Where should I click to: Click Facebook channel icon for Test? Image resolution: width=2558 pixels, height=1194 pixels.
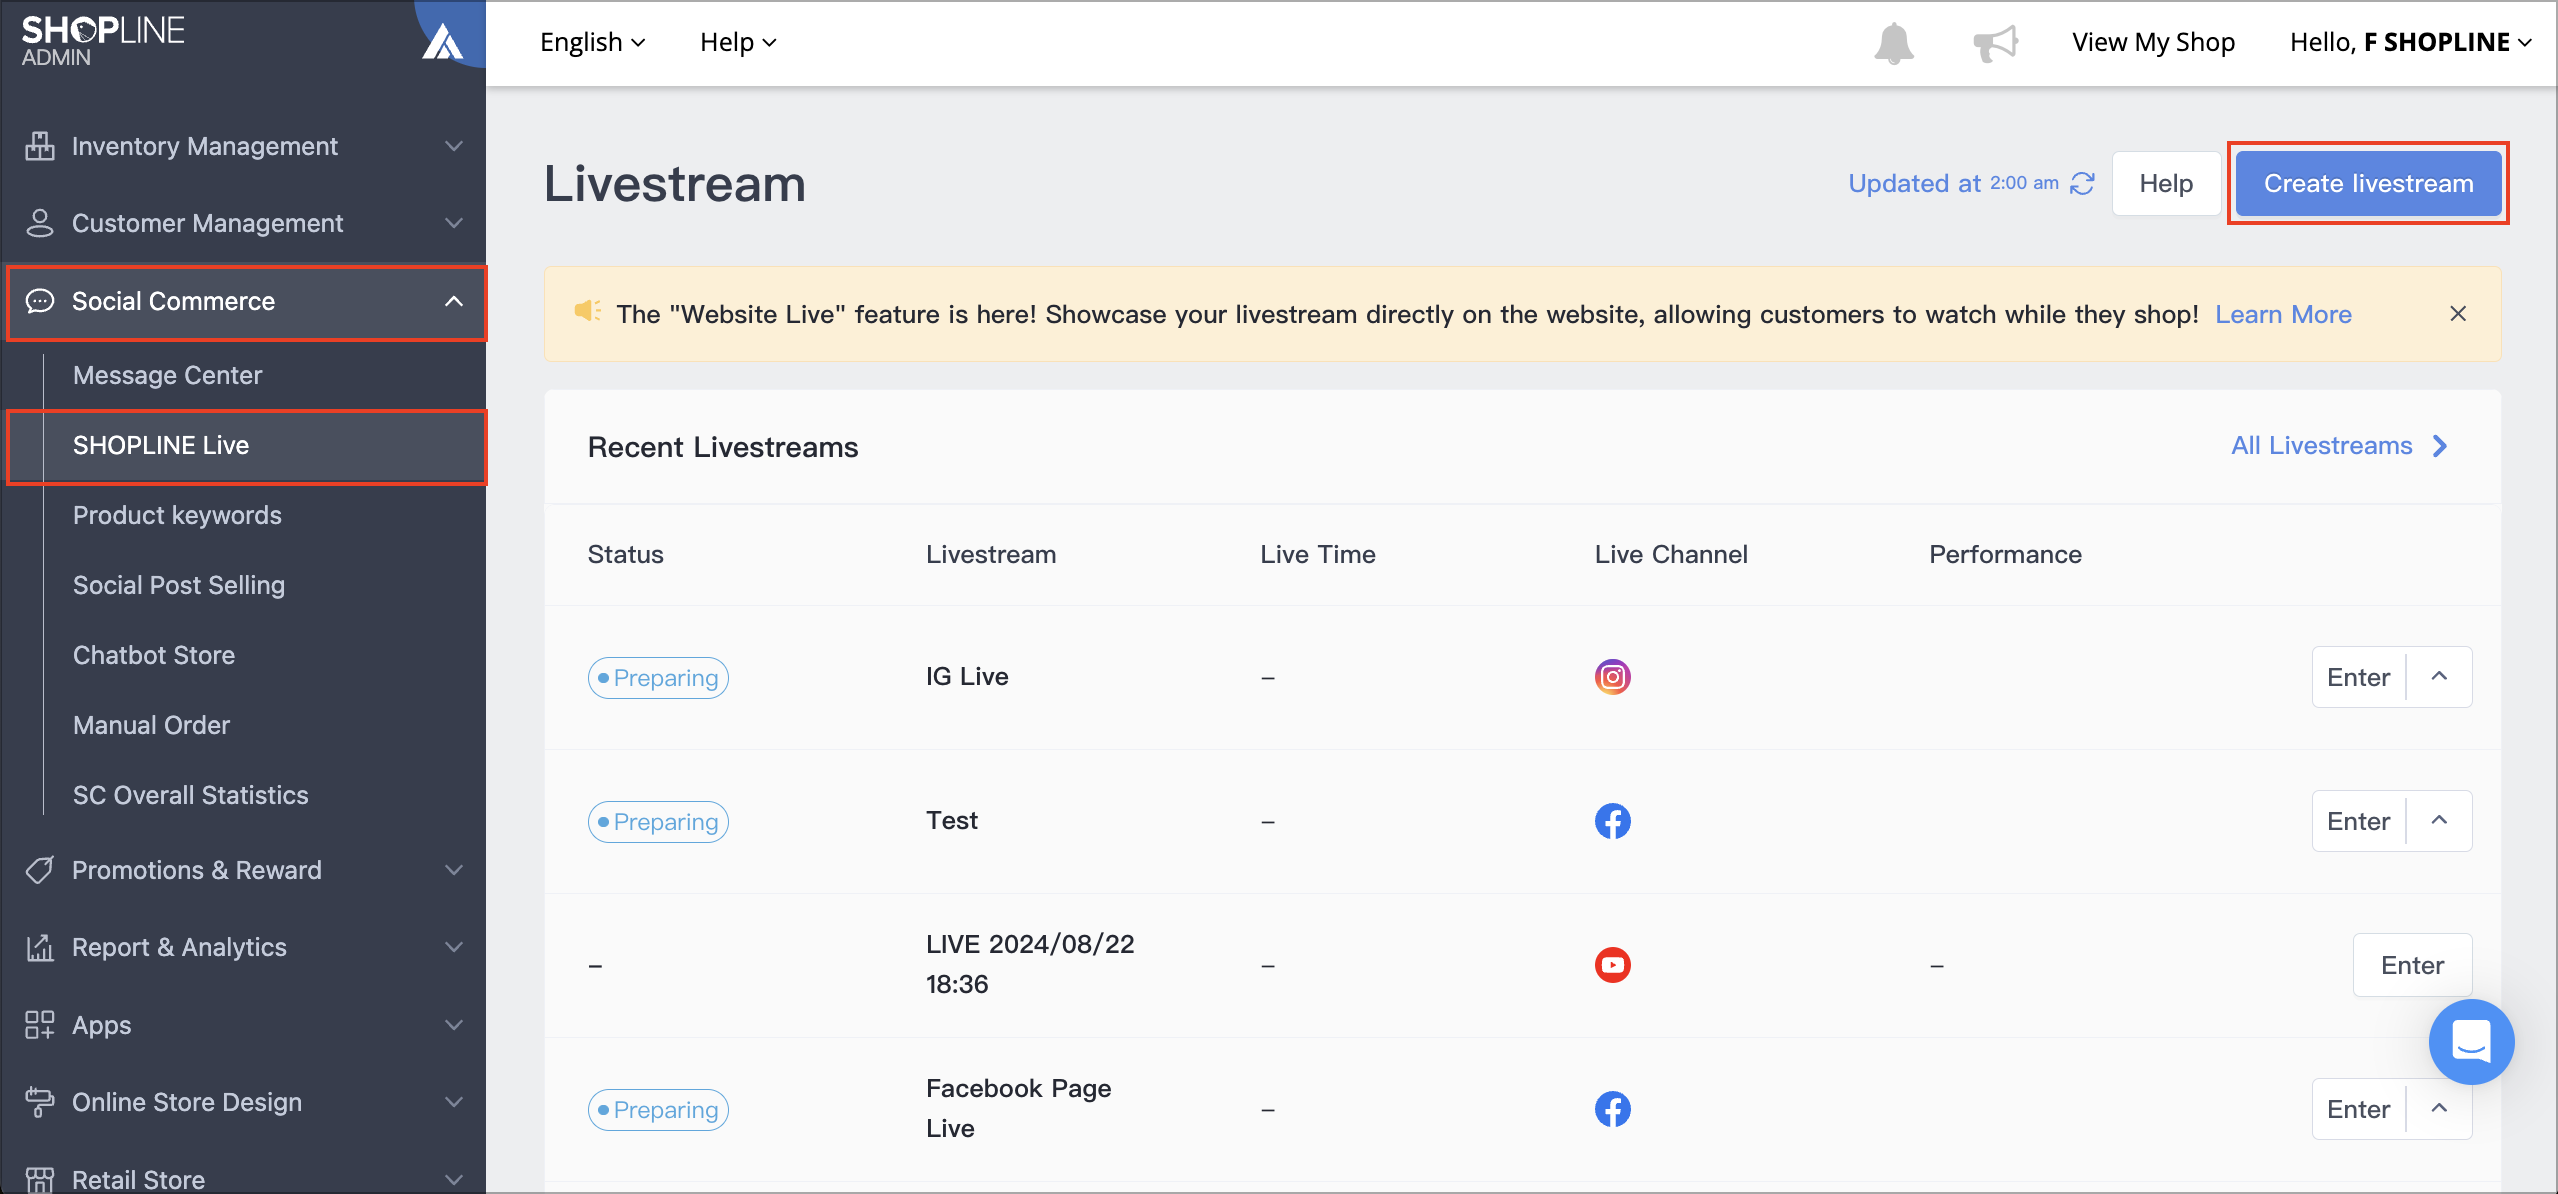pyautogui.click(x=1612, y=821)
